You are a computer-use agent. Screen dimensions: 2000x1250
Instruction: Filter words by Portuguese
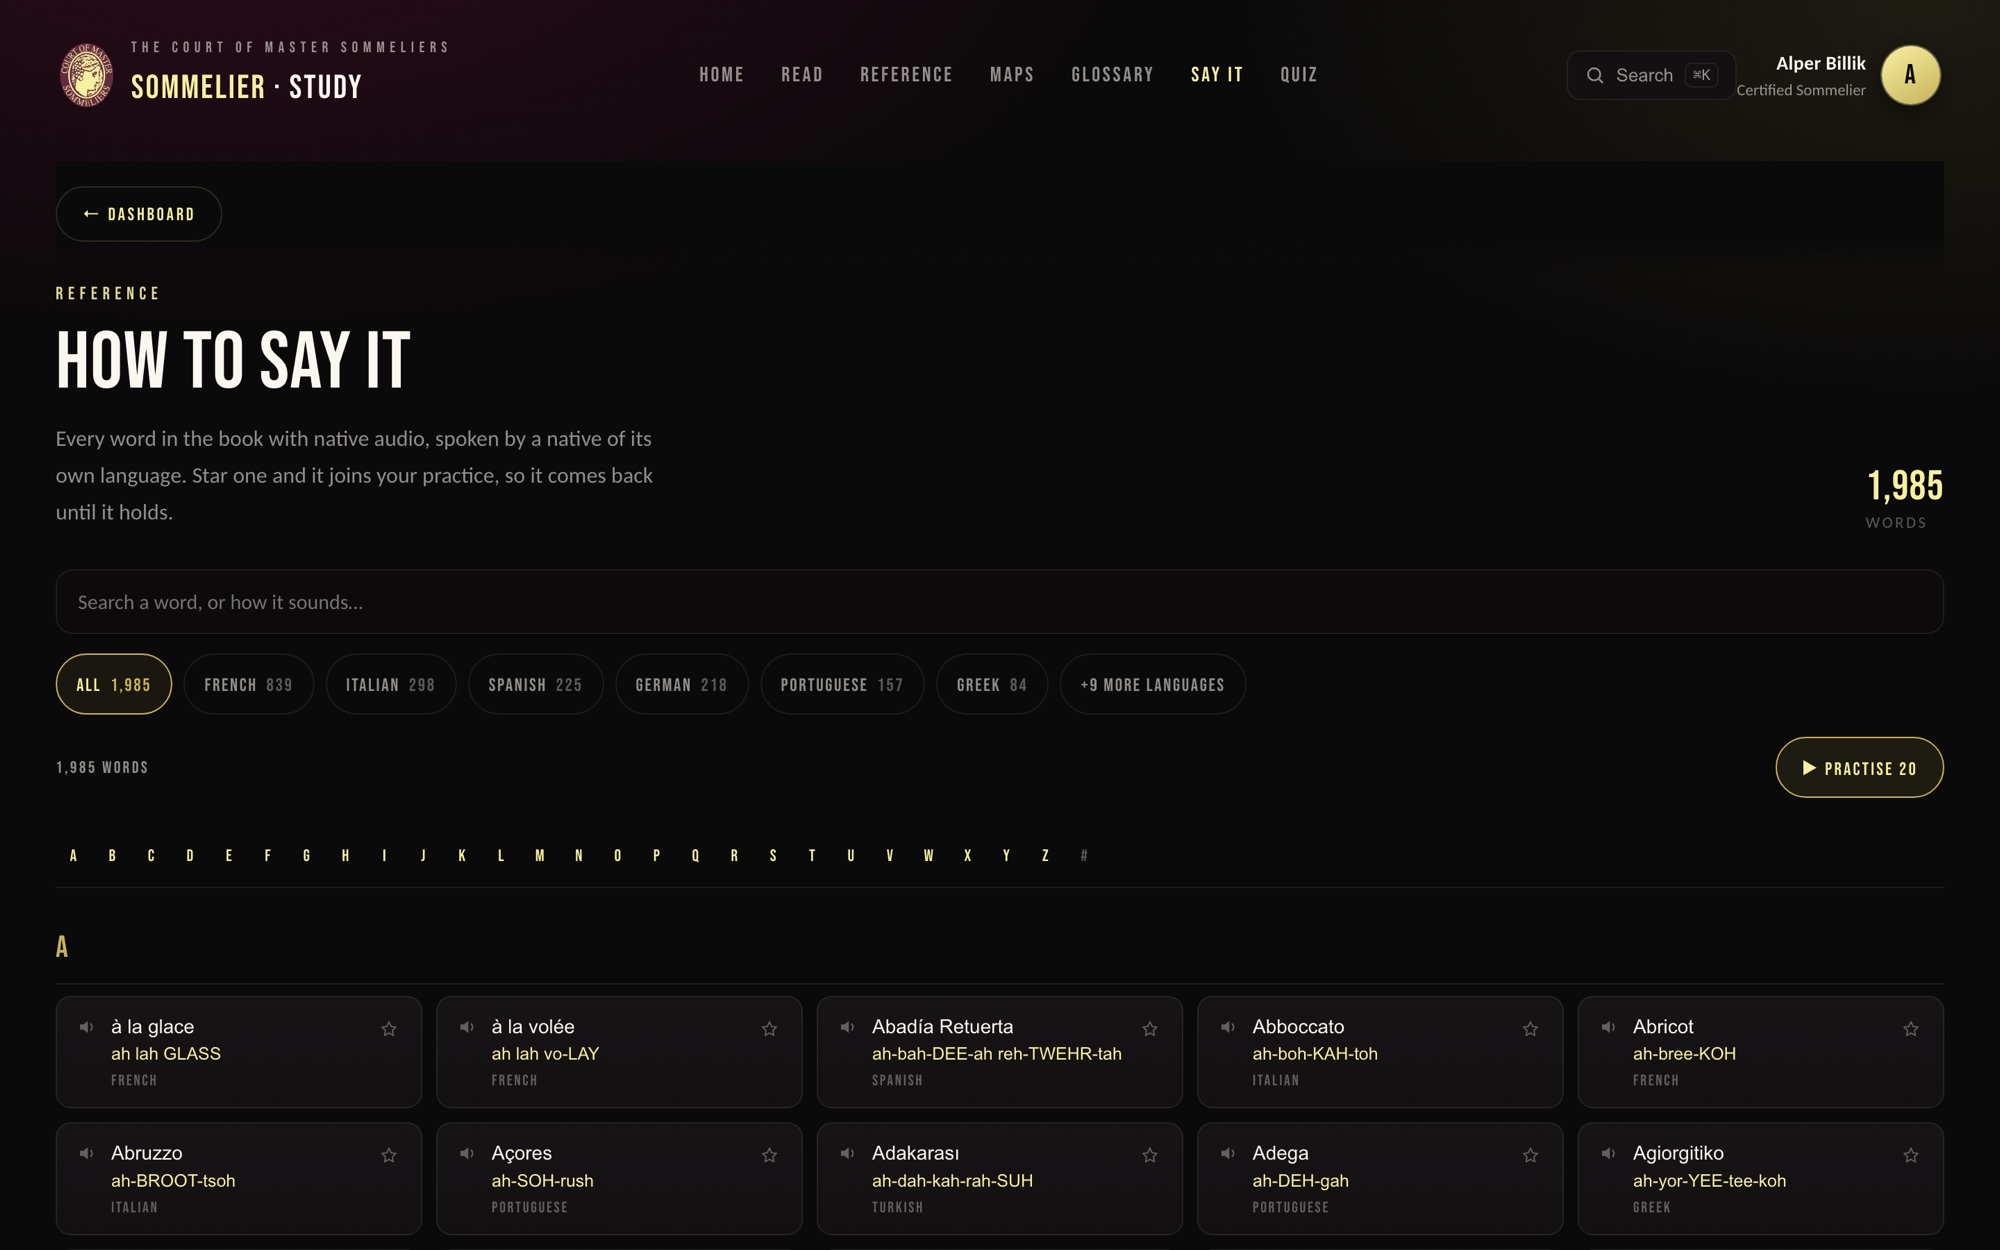tap(842, 685)
